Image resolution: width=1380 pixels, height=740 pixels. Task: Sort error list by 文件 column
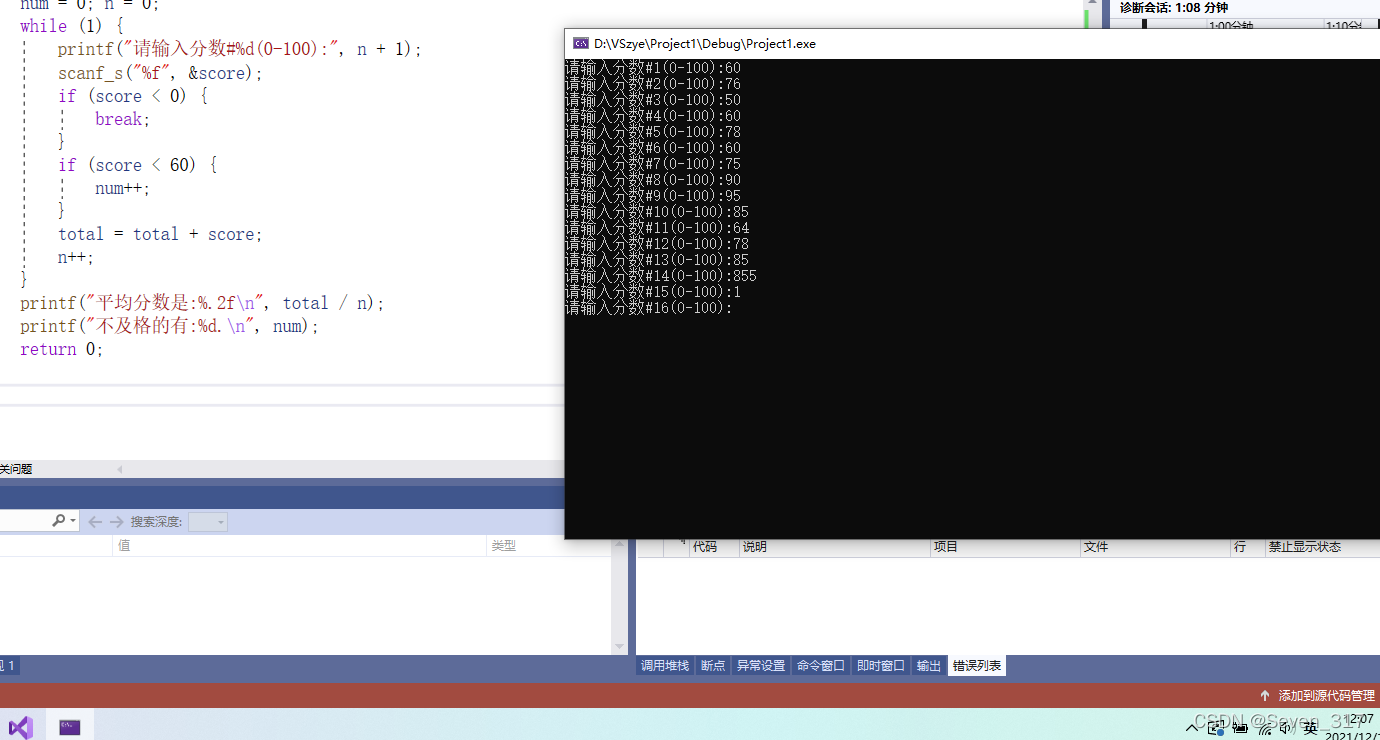(x=1096, y=547)
